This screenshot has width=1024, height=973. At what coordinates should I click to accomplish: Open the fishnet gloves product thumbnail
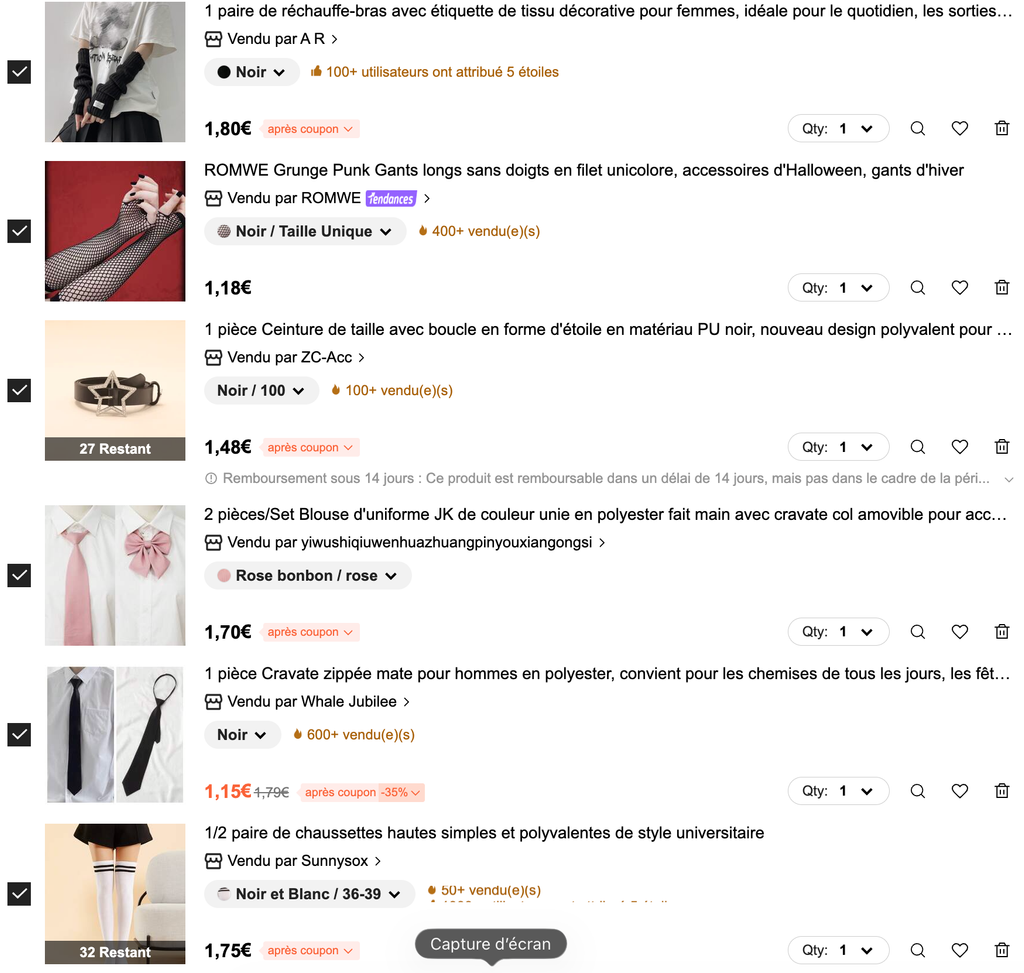[115, 231]
